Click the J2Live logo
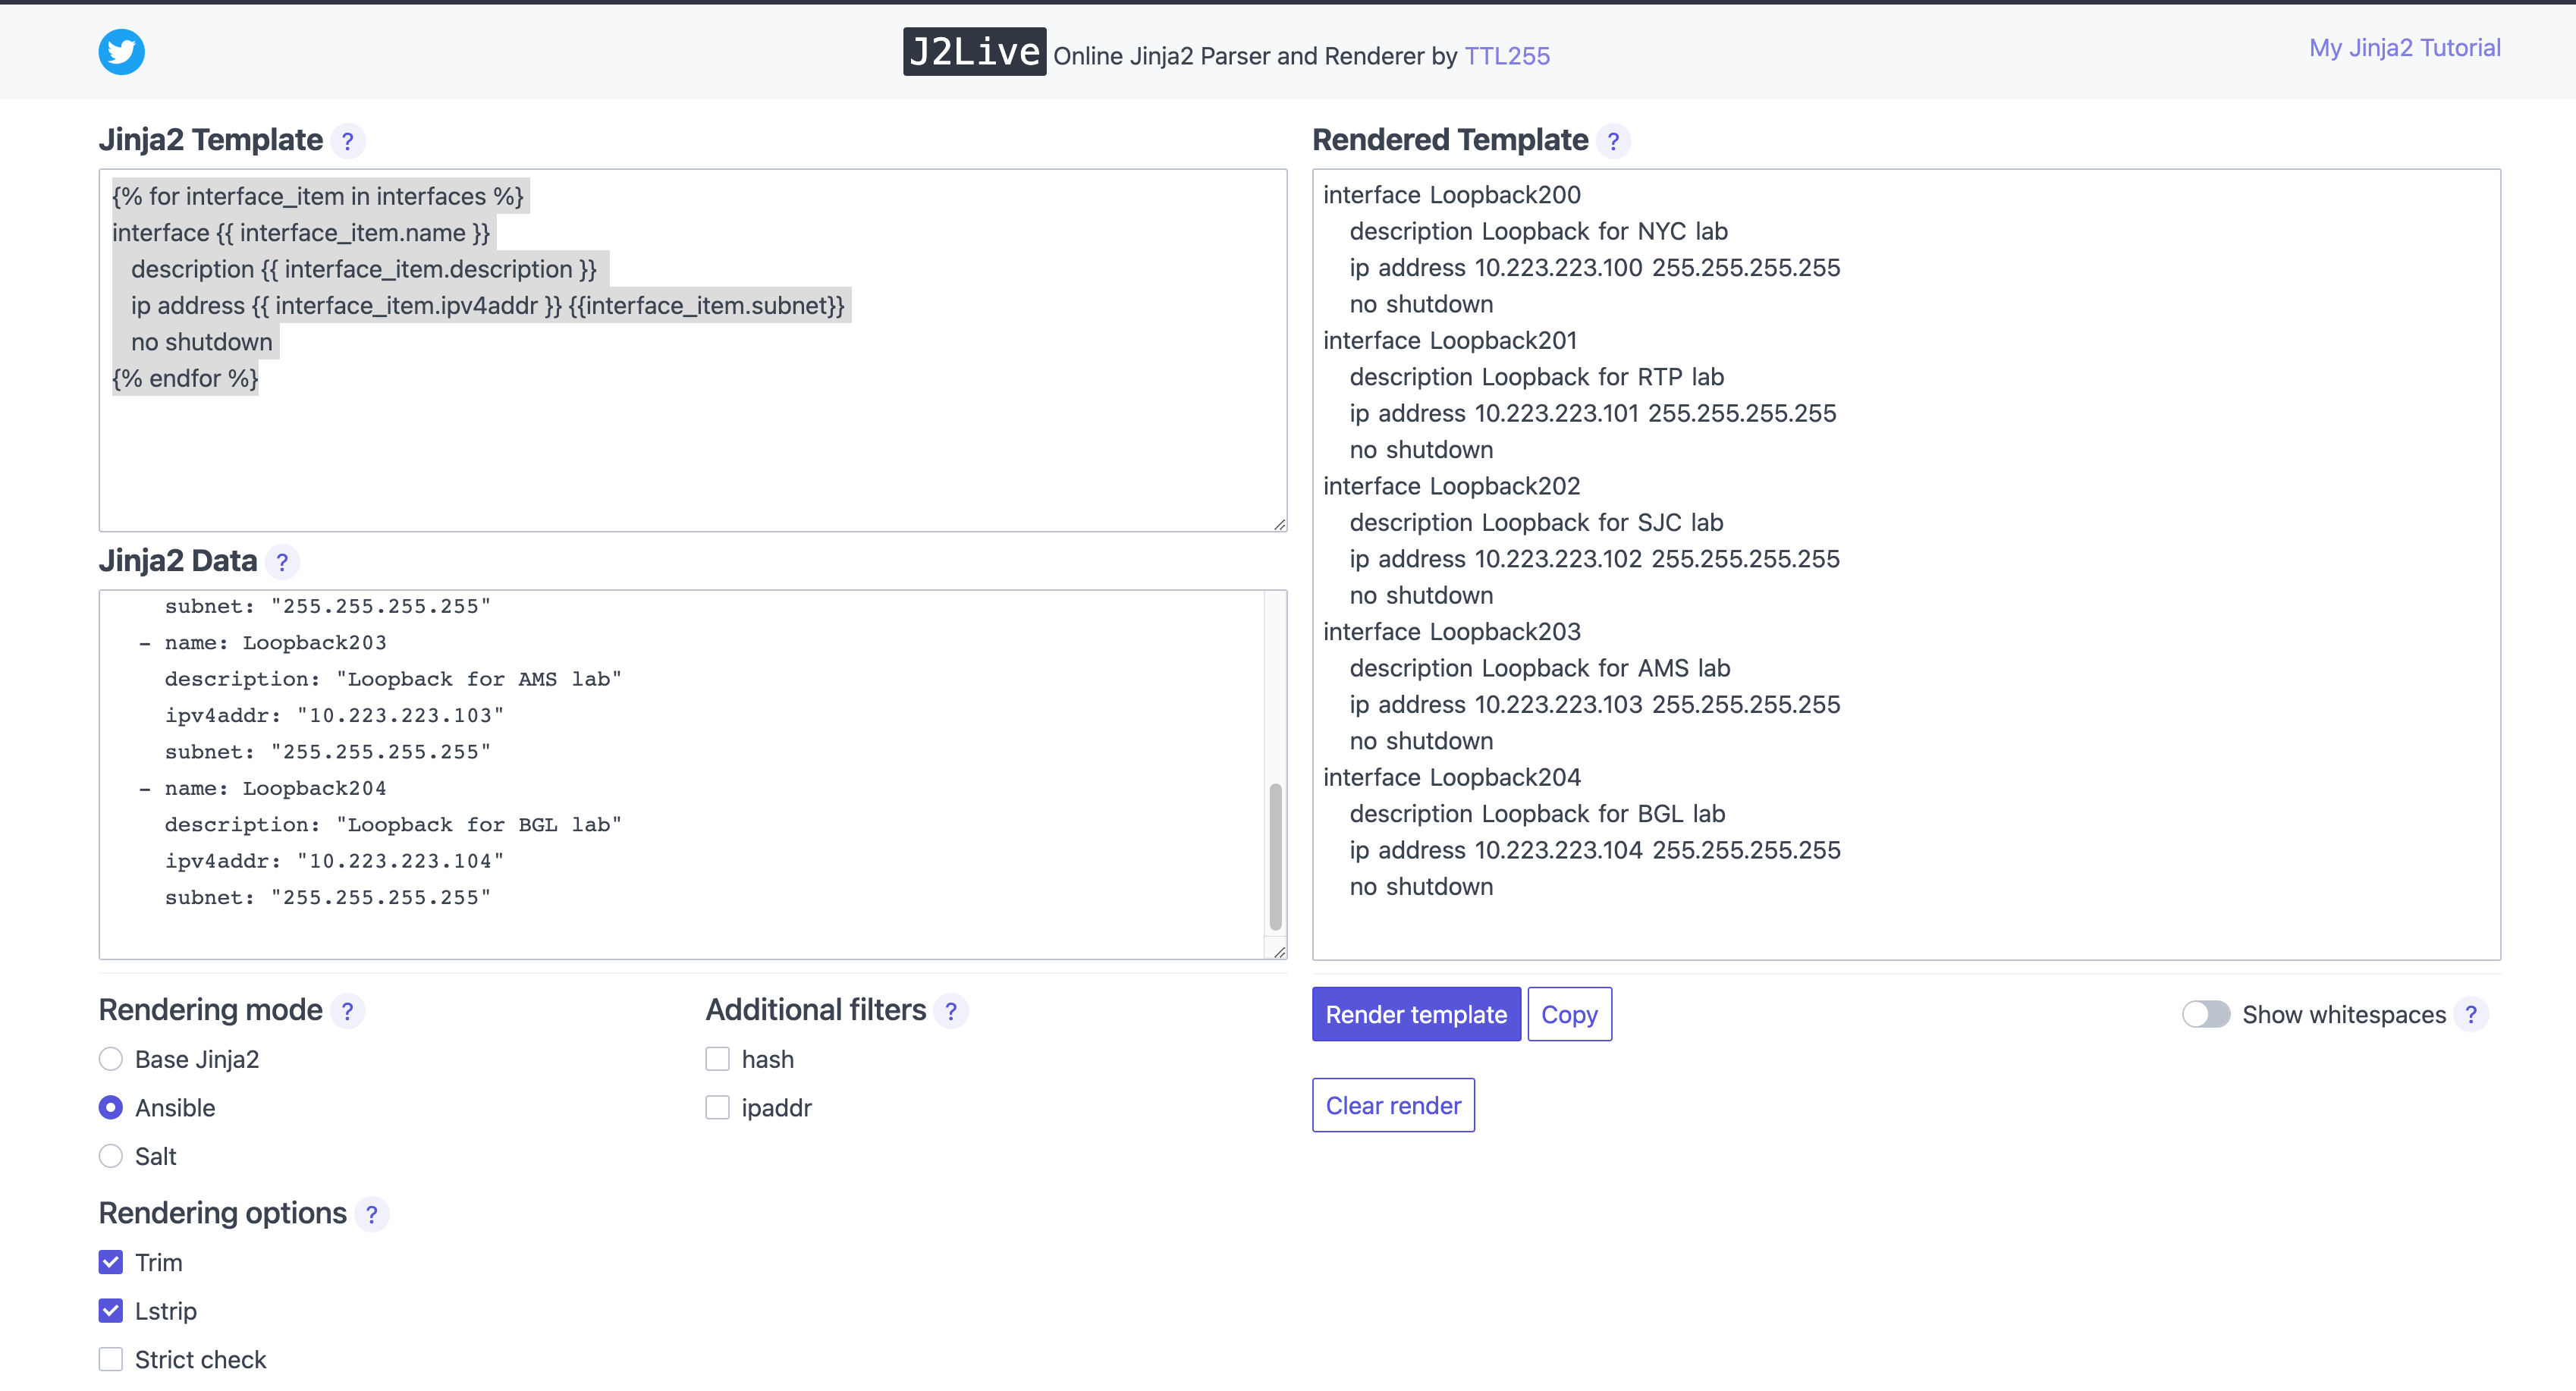This screenshot has height=1391, width=2576. tap(974, 52)
